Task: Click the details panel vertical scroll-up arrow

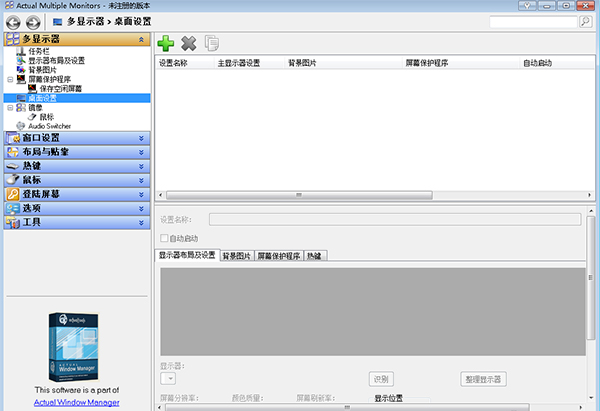Action: coord(591,211)
